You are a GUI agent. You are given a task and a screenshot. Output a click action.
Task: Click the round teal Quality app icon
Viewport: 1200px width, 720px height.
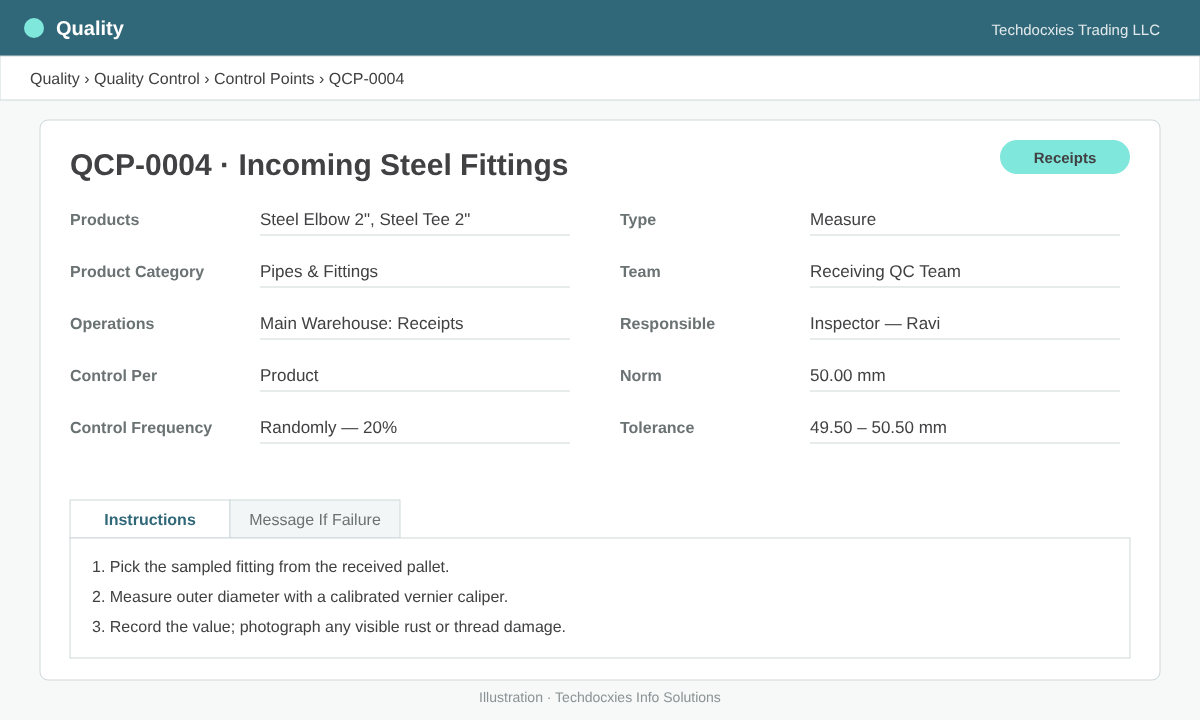click(34, 28)
